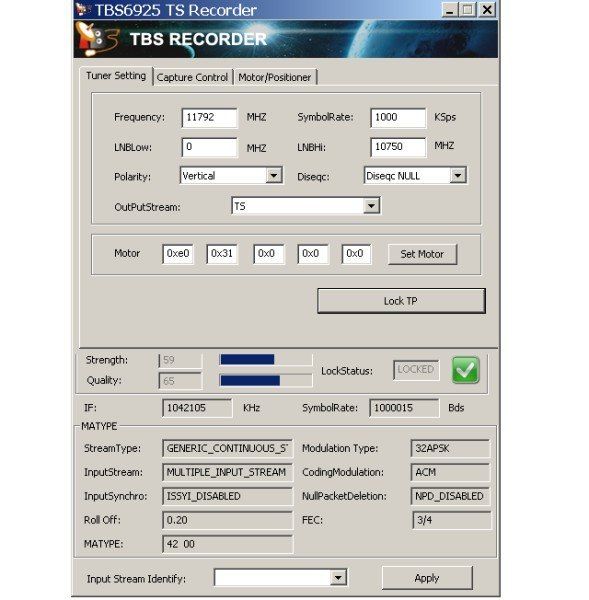Click the LNBHi 10750 field
Image resolution: width=589 pixels, height=600 pixels.
point(398,147)
